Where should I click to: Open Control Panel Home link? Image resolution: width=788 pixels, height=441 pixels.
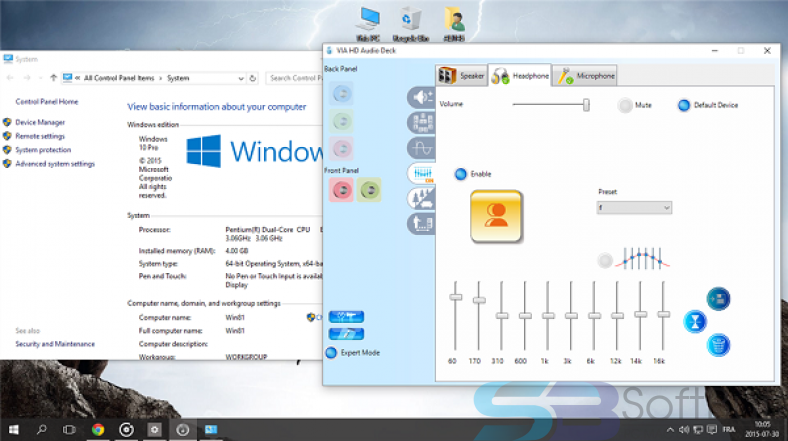pyautogui.click(x=47, y=101)
